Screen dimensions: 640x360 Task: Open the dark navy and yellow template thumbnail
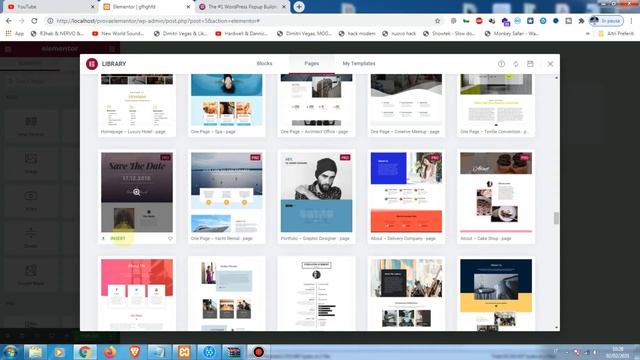click(x=496, y=294)
